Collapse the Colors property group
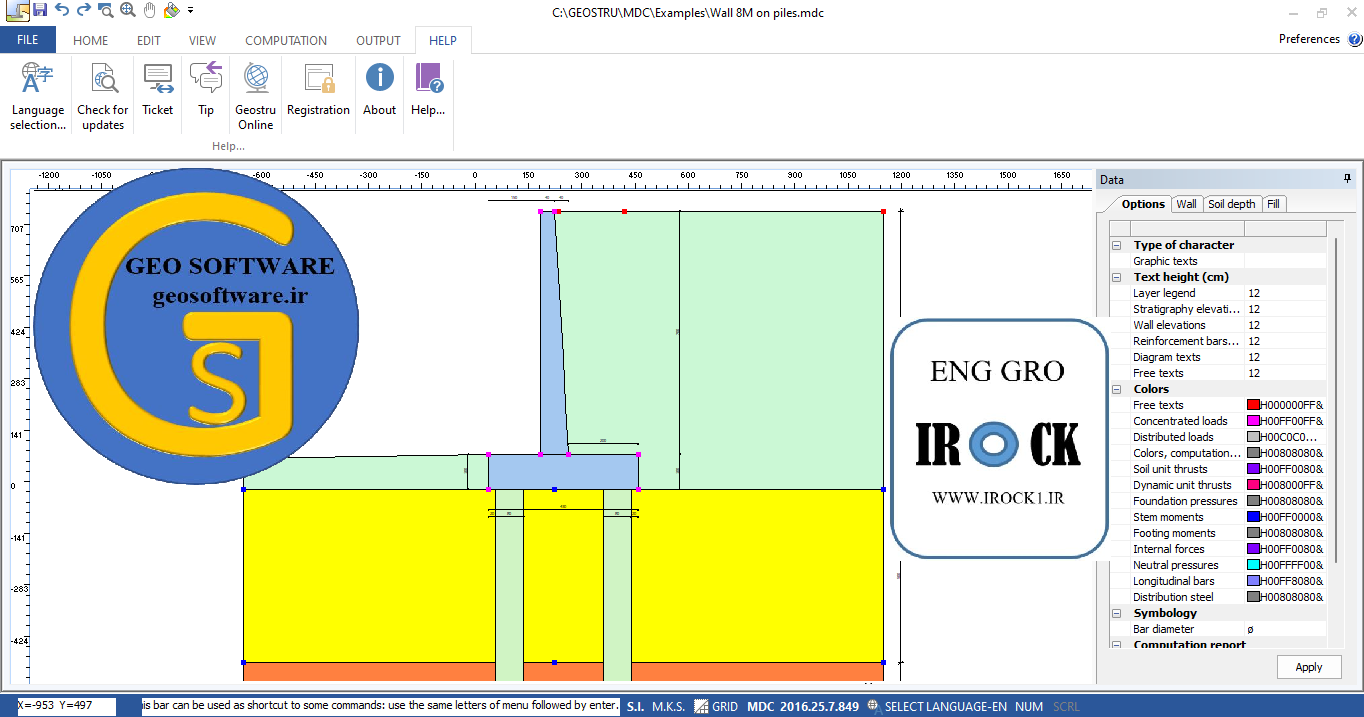Image resolution: width=1364 pixels, height=717 pixels. [1117, 389]
